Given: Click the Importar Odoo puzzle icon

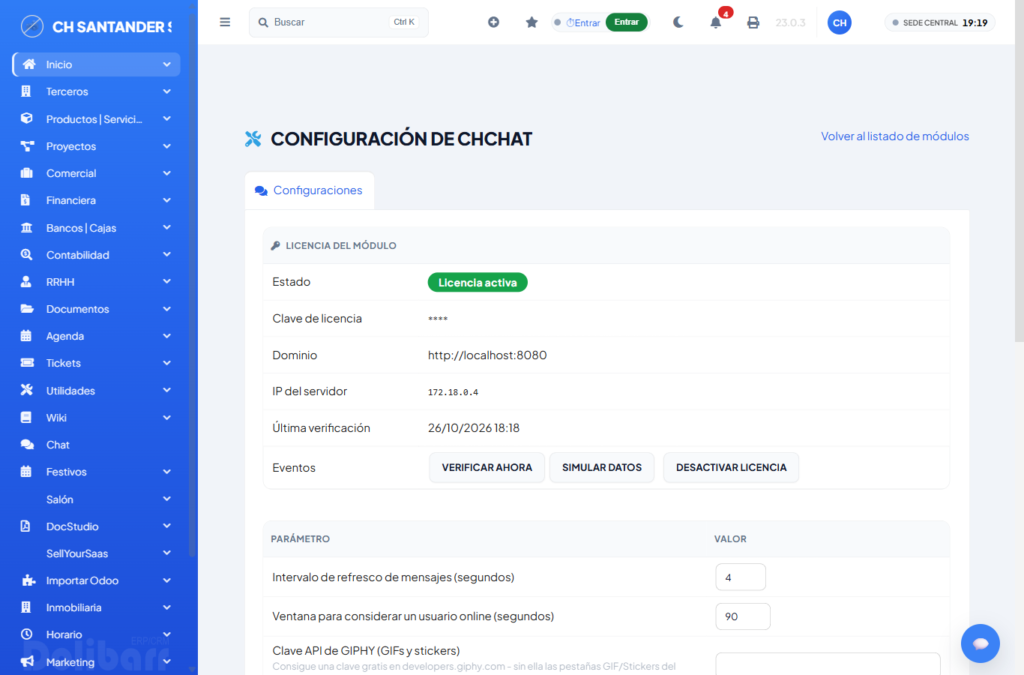Looking at the screenshot, I should click(x=27, y=580).
